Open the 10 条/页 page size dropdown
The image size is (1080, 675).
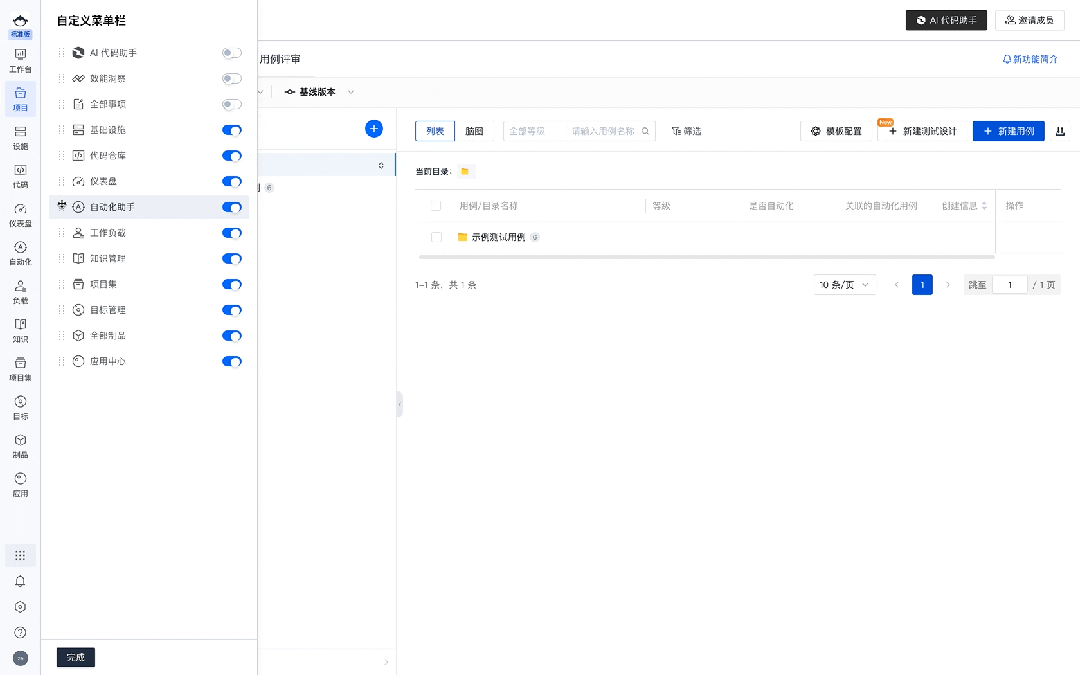pyautogui.click(x=844, y=284)
